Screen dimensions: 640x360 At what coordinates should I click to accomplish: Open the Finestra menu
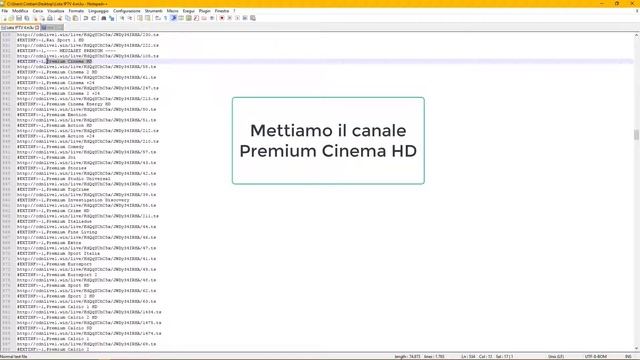[222, 11]
